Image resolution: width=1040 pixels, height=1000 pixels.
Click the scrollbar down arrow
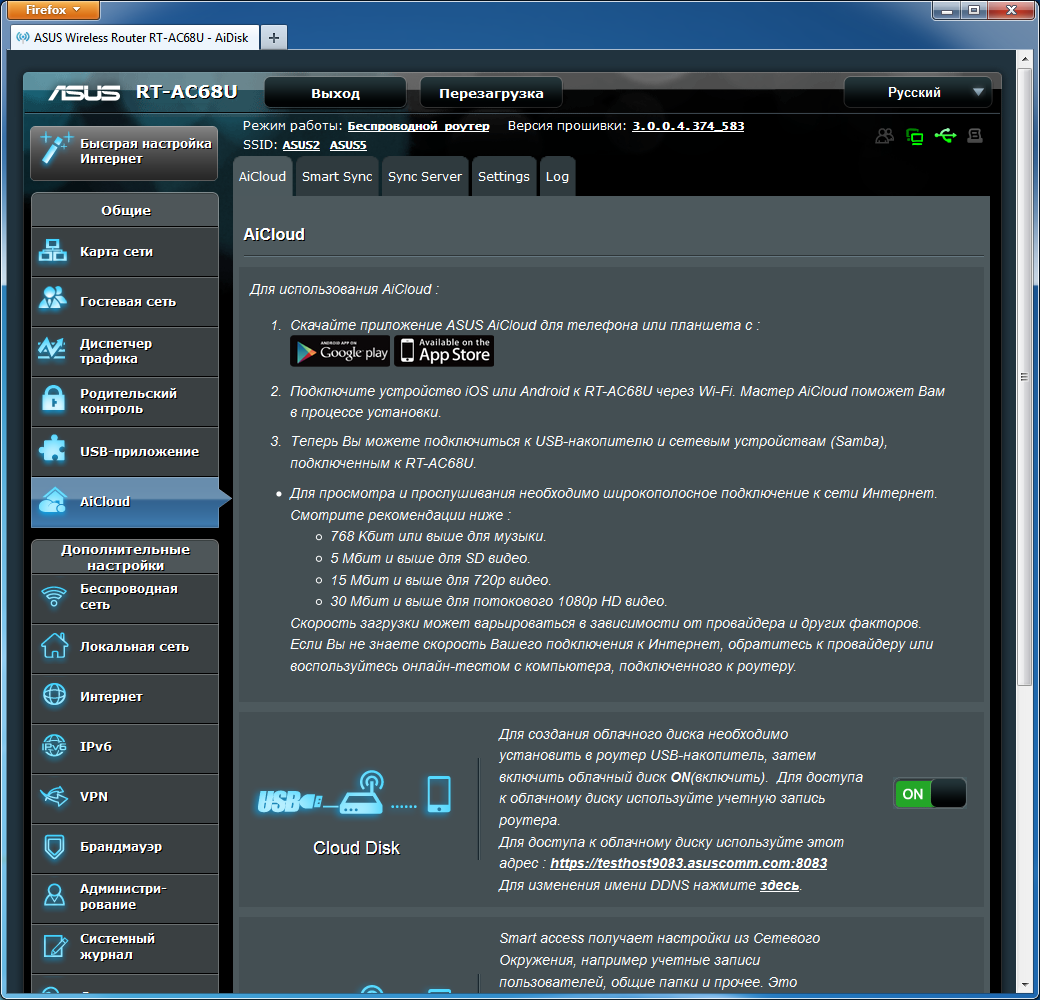(x=1025, y=986)
